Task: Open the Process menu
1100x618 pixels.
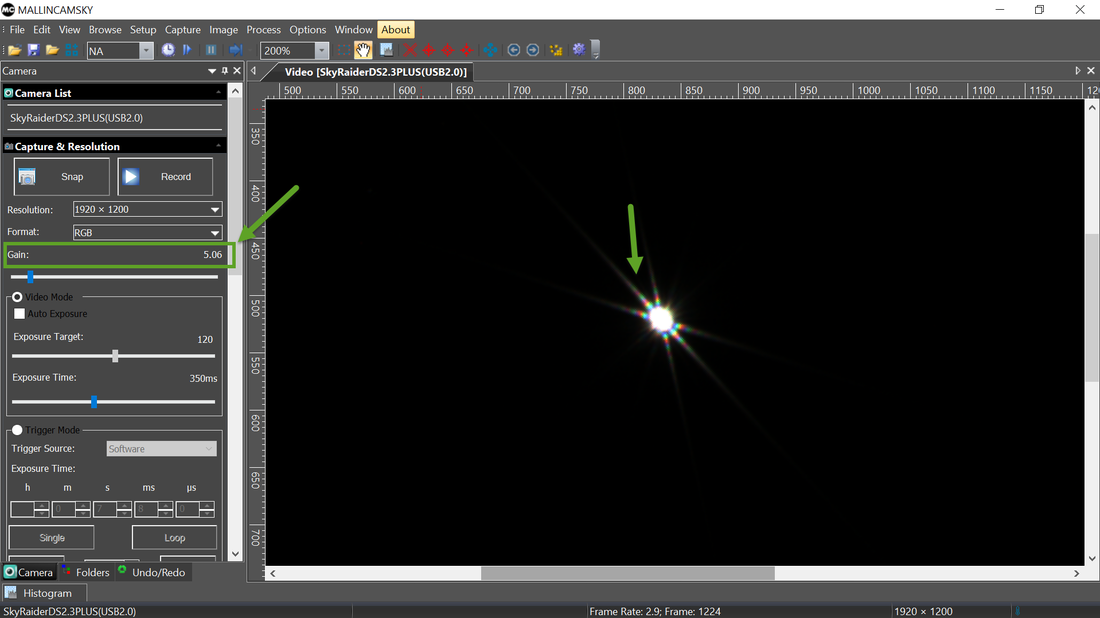Action: tap(263, 29)
